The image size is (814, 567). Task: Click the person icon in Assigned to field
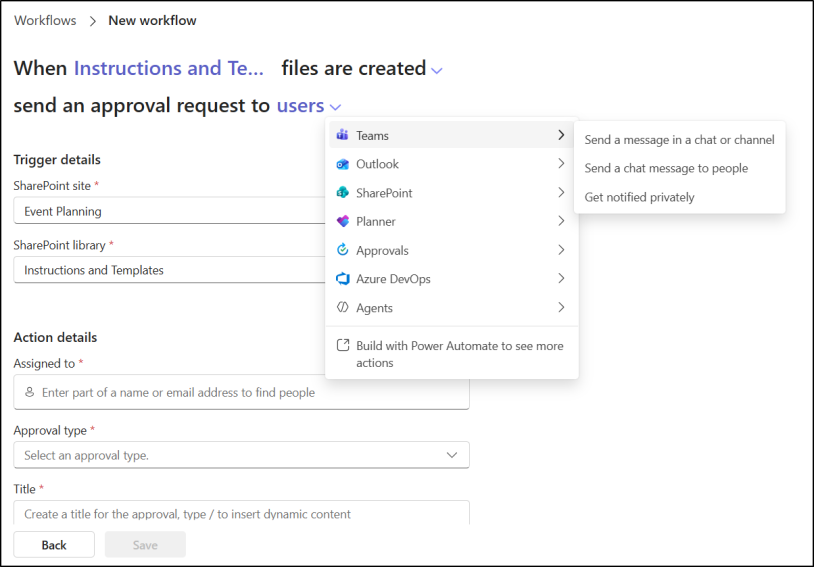pos(30,392)
